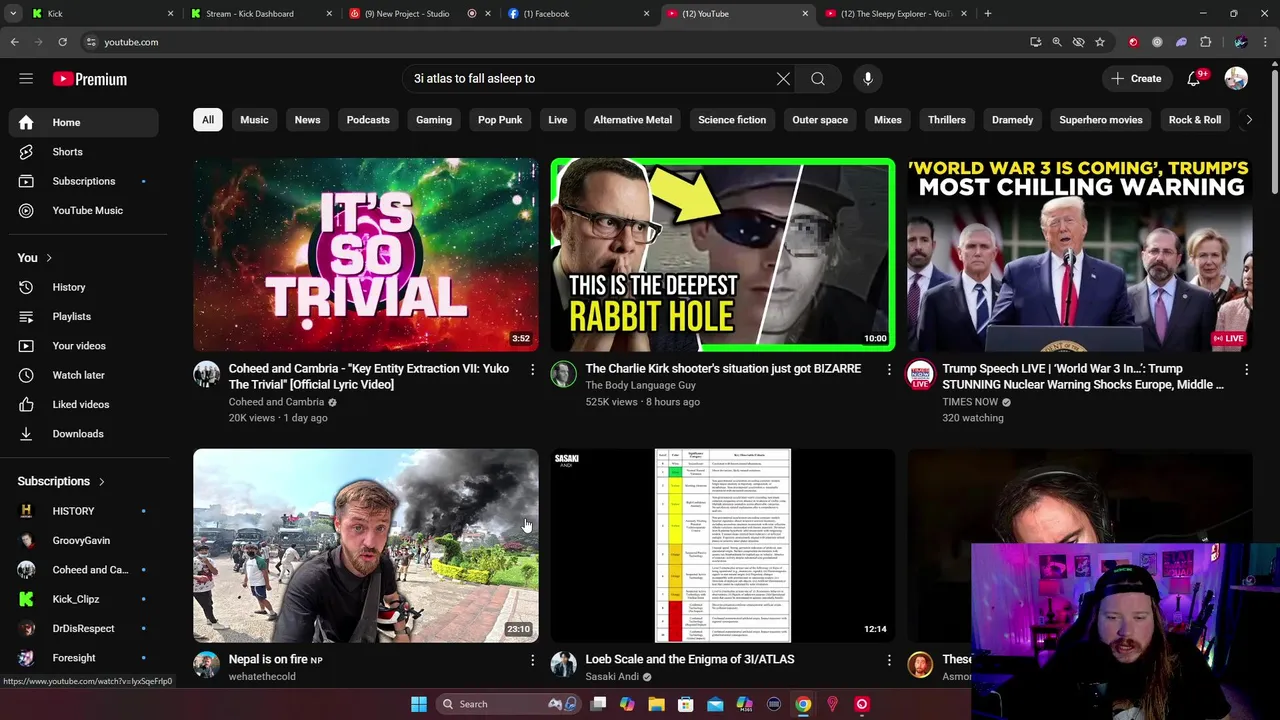Open the YouTube hamburger guide menu
This screenshot has width=1280, height=720.
click(26, 79)
